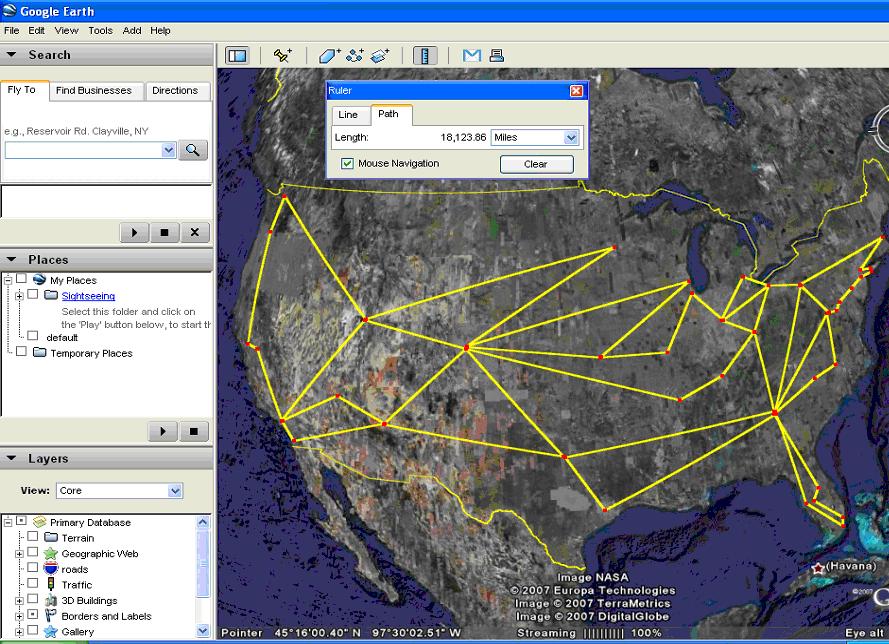Switch to the Directions tab
Image resolution: width=889 pixels, height=644 pixels.
coord(175,91)
